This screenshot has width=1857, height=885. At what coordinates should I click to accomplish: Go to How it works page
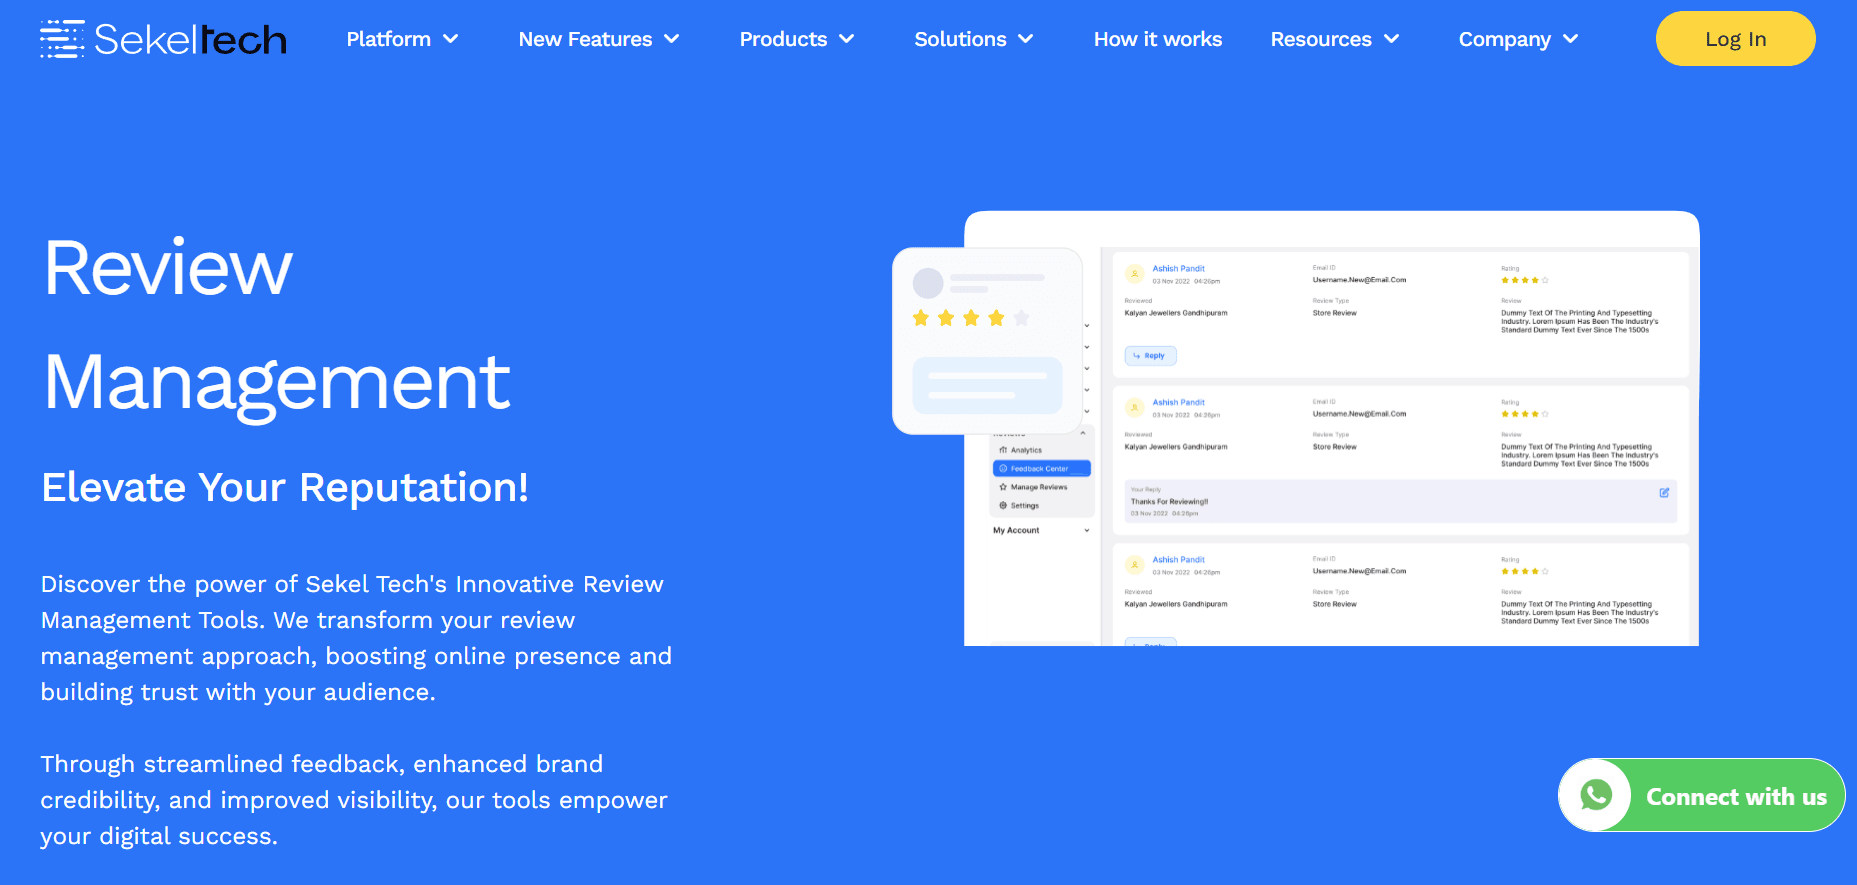(x=1158, y=39)
